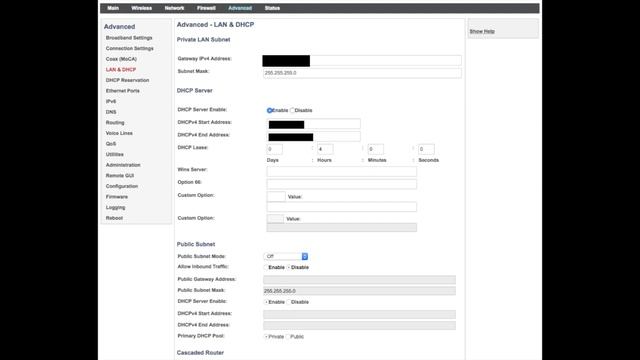Click the DHCP Lease Seconds field
The image size is (640, 360).
tap(426, 149)
